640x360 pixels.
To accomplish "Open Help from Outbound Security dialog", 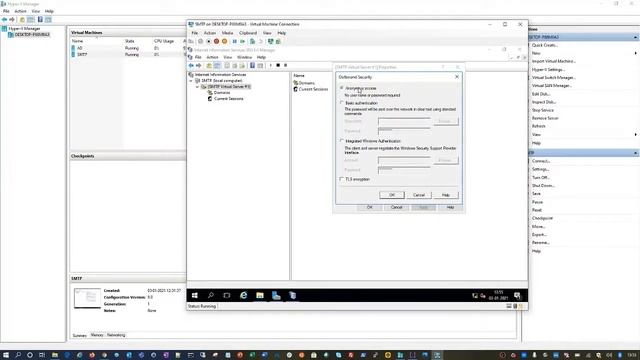I will (446, 195).
